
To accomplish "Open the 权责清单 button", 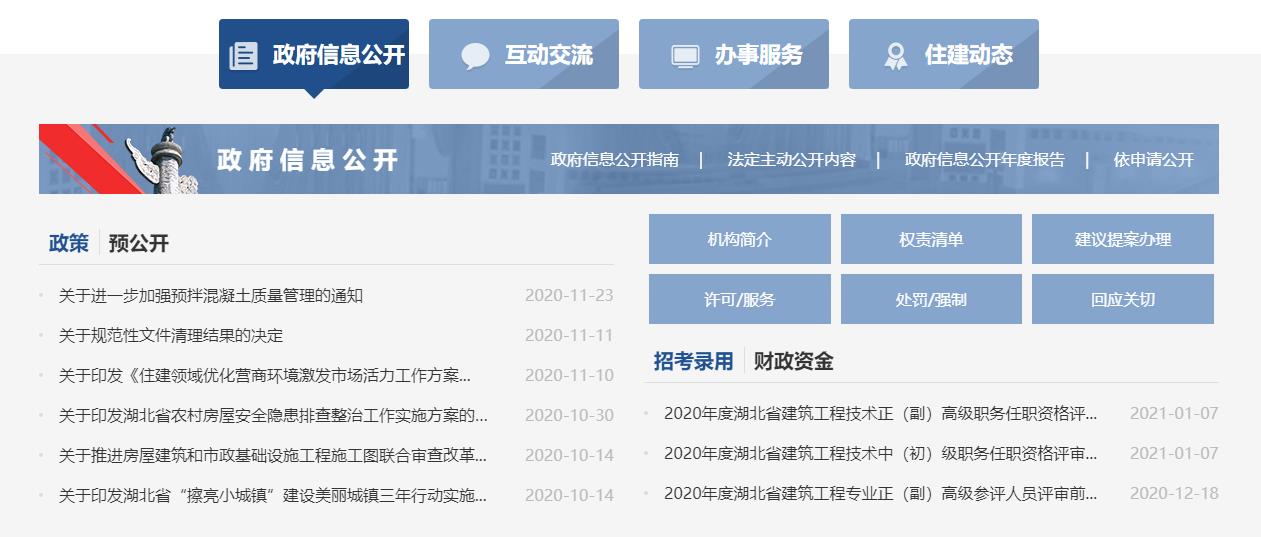I will click(x=931, y=239).
